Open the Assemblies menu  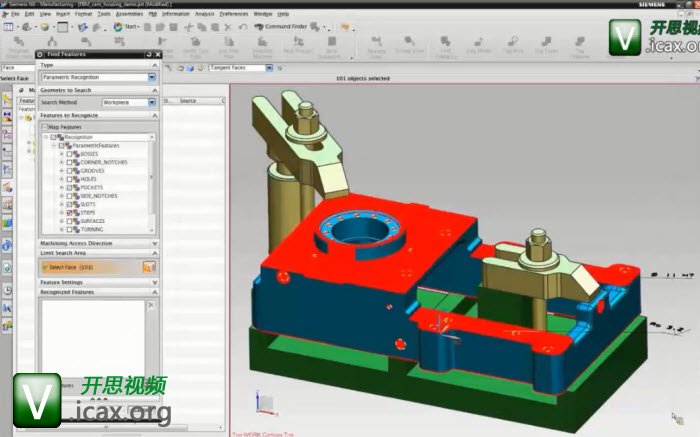(129, 14)
